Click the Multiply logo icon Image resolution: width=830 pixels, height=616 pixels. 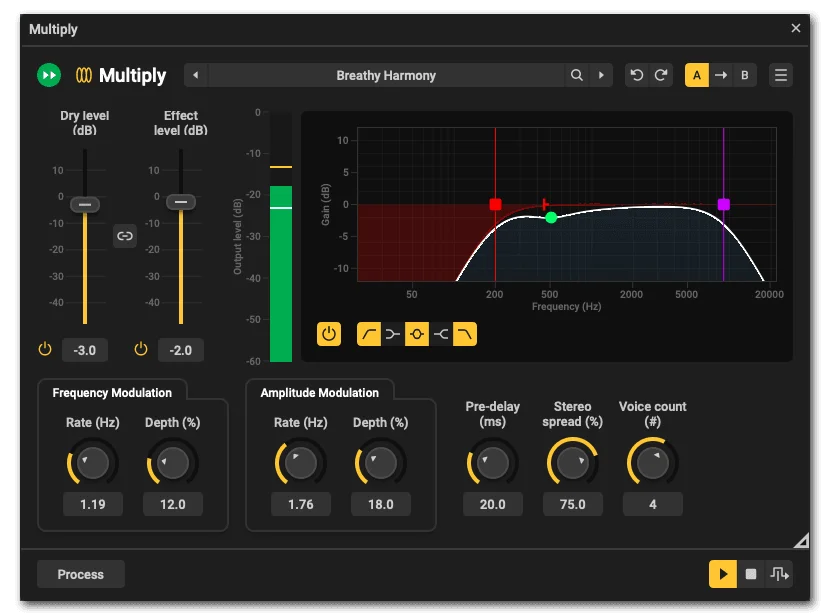coord(84,75)
